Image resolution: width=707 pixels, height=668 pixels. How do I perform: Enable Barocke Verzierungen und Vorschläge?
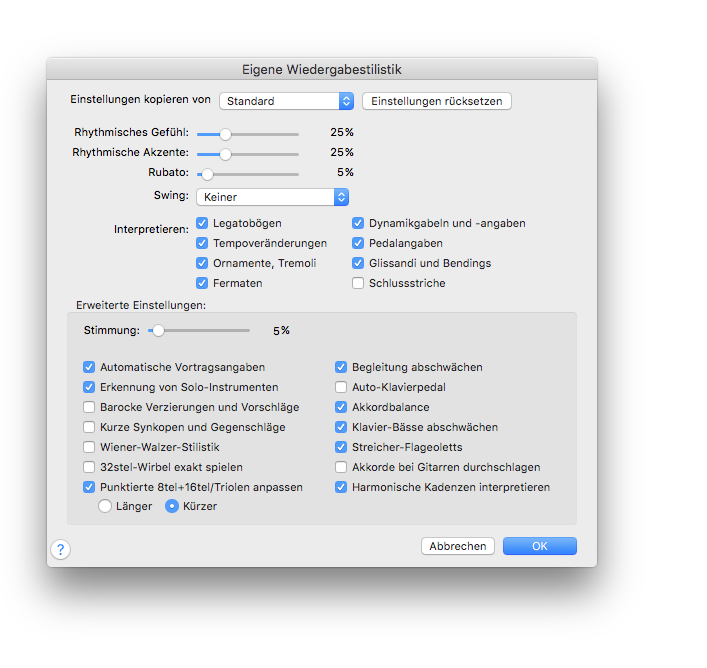point(89,407)
